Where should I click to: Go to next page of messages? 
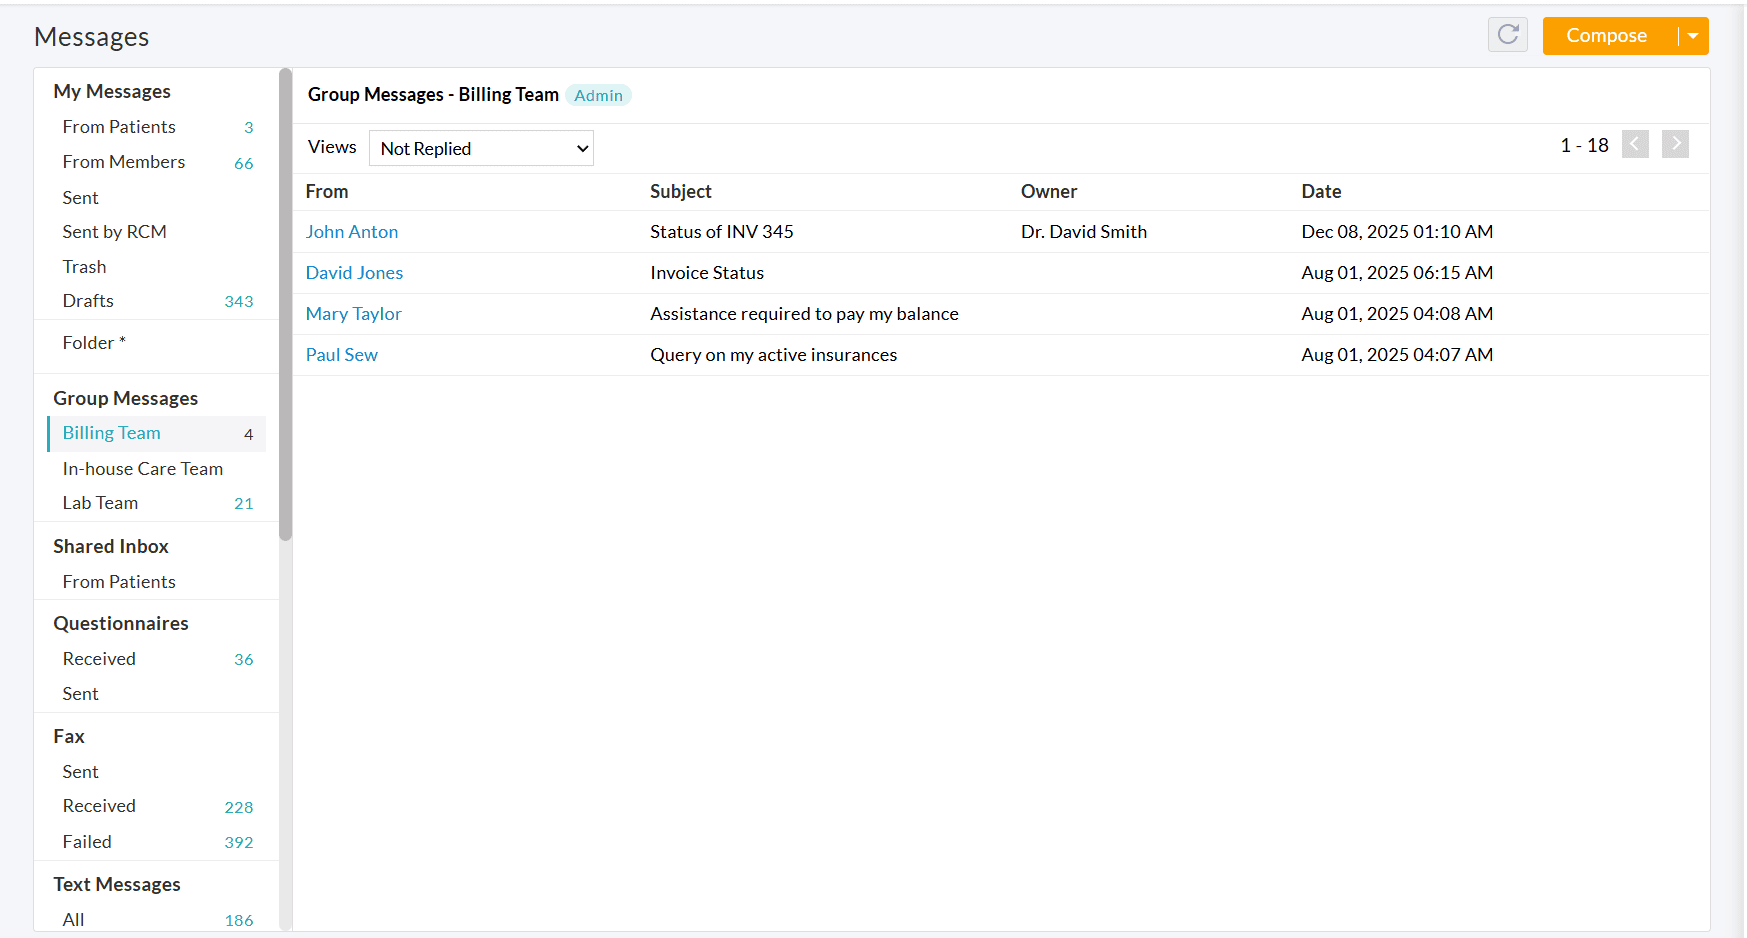[1675, 144]
